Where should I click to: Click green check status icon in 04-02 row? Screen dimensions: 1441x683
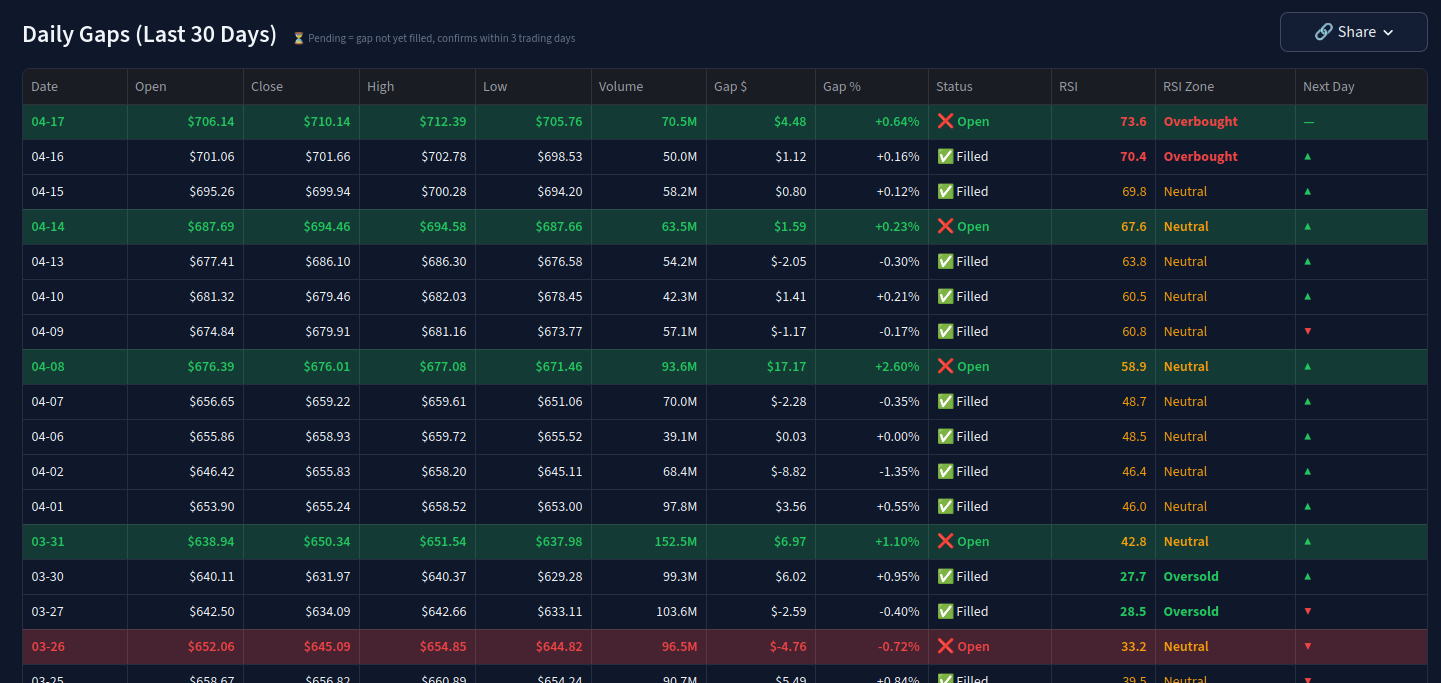(x=945, y=471)
